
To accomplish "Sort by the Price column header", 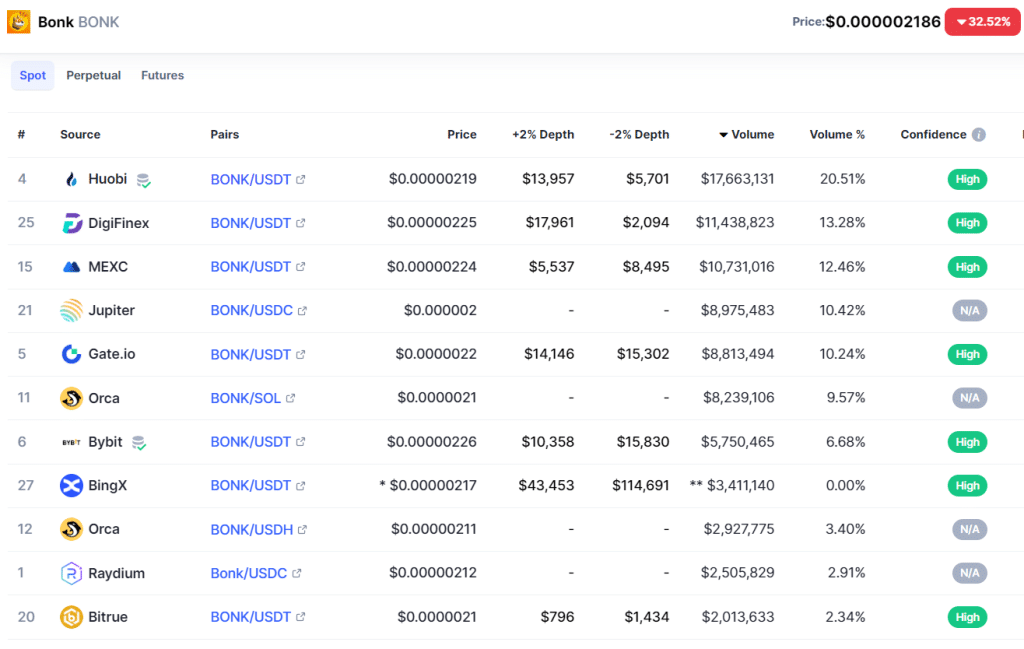I will pos(461,135).
